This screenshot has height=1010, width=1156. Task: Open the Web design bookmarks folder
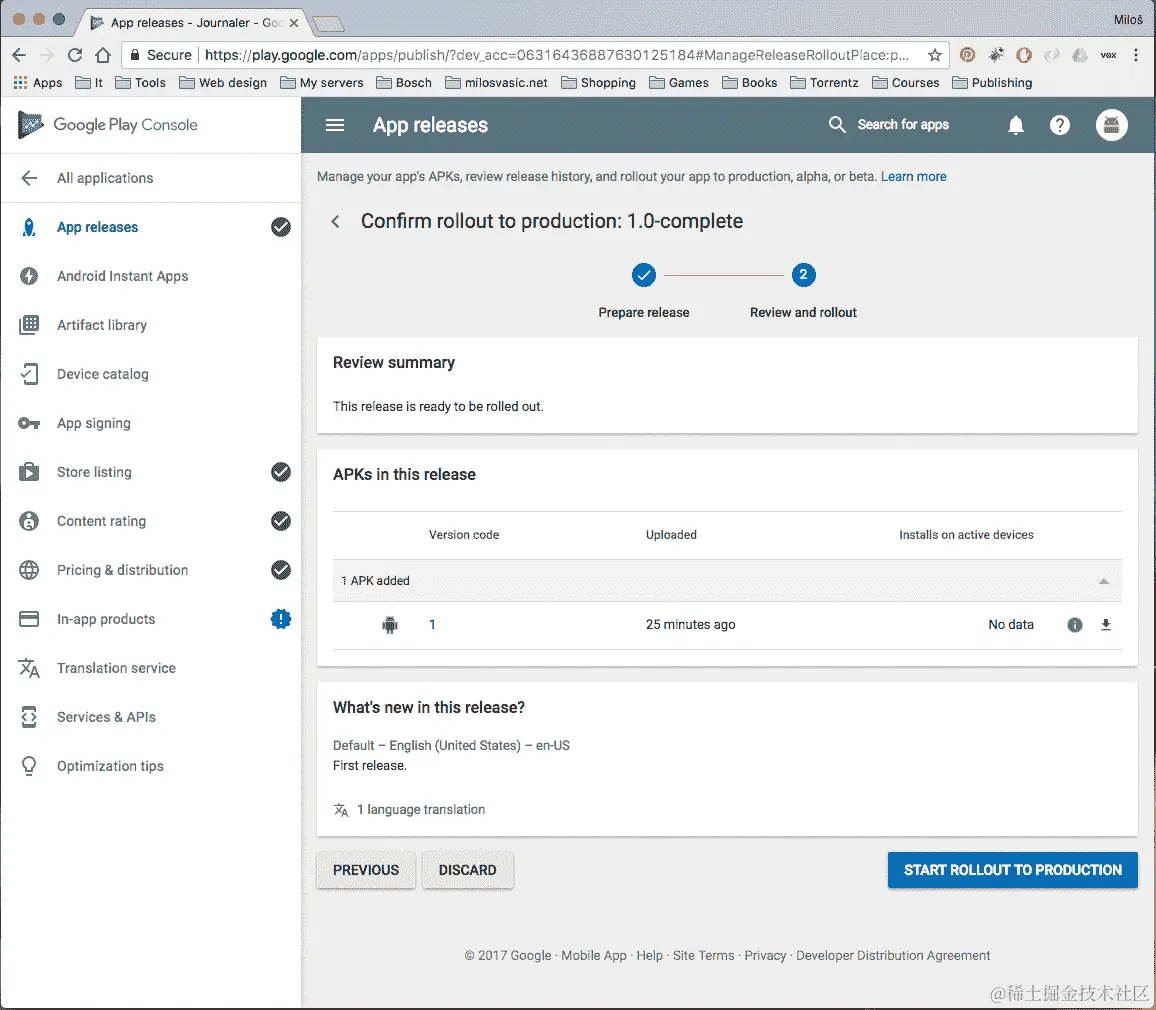(223, 83)
